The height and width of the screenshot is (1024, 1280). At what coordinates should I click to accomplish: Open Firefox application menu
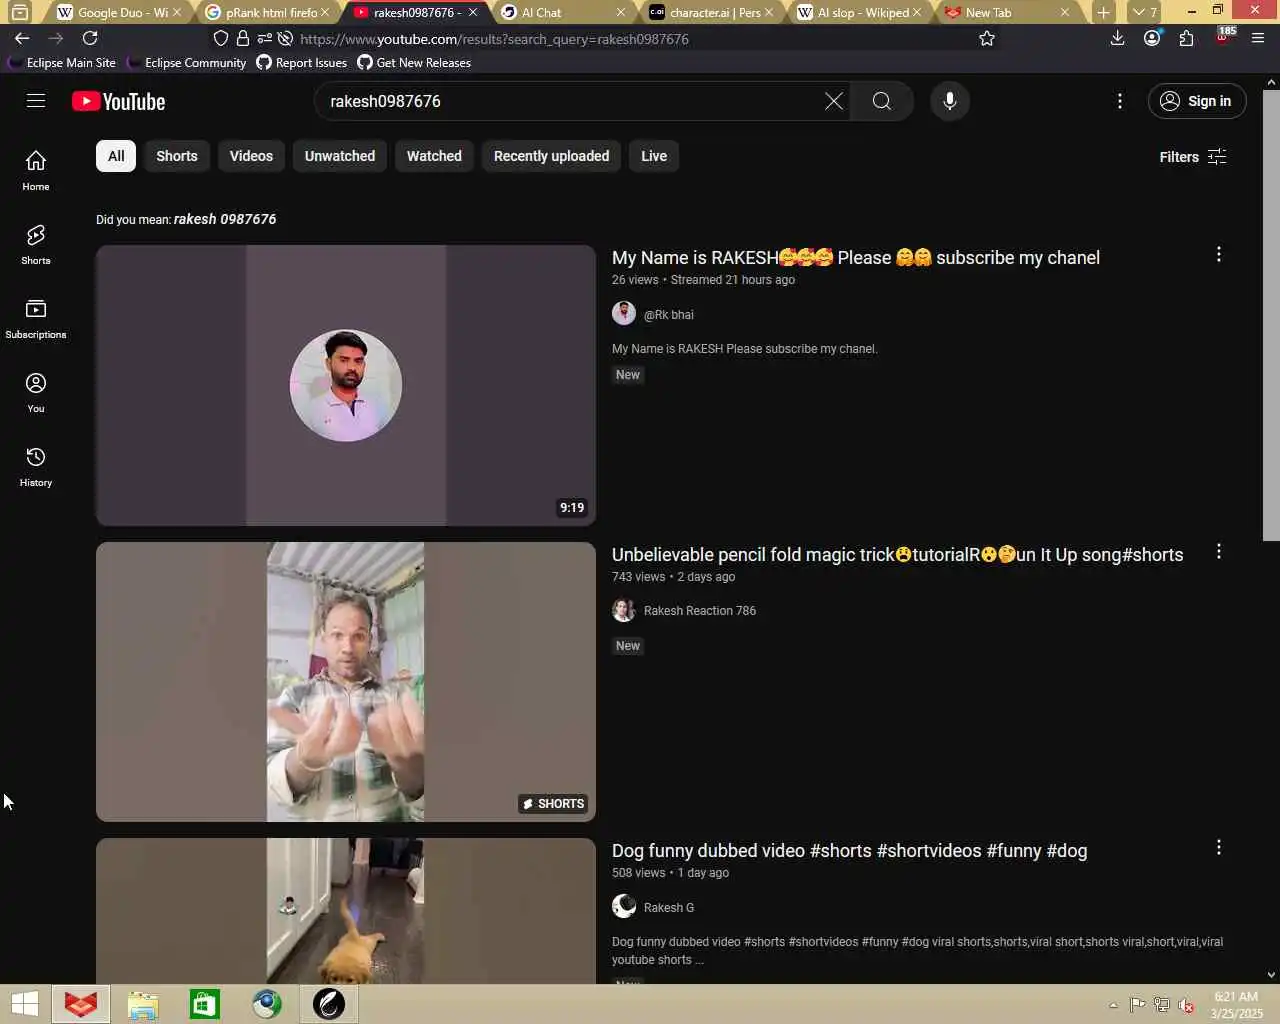click(1258, 38)
